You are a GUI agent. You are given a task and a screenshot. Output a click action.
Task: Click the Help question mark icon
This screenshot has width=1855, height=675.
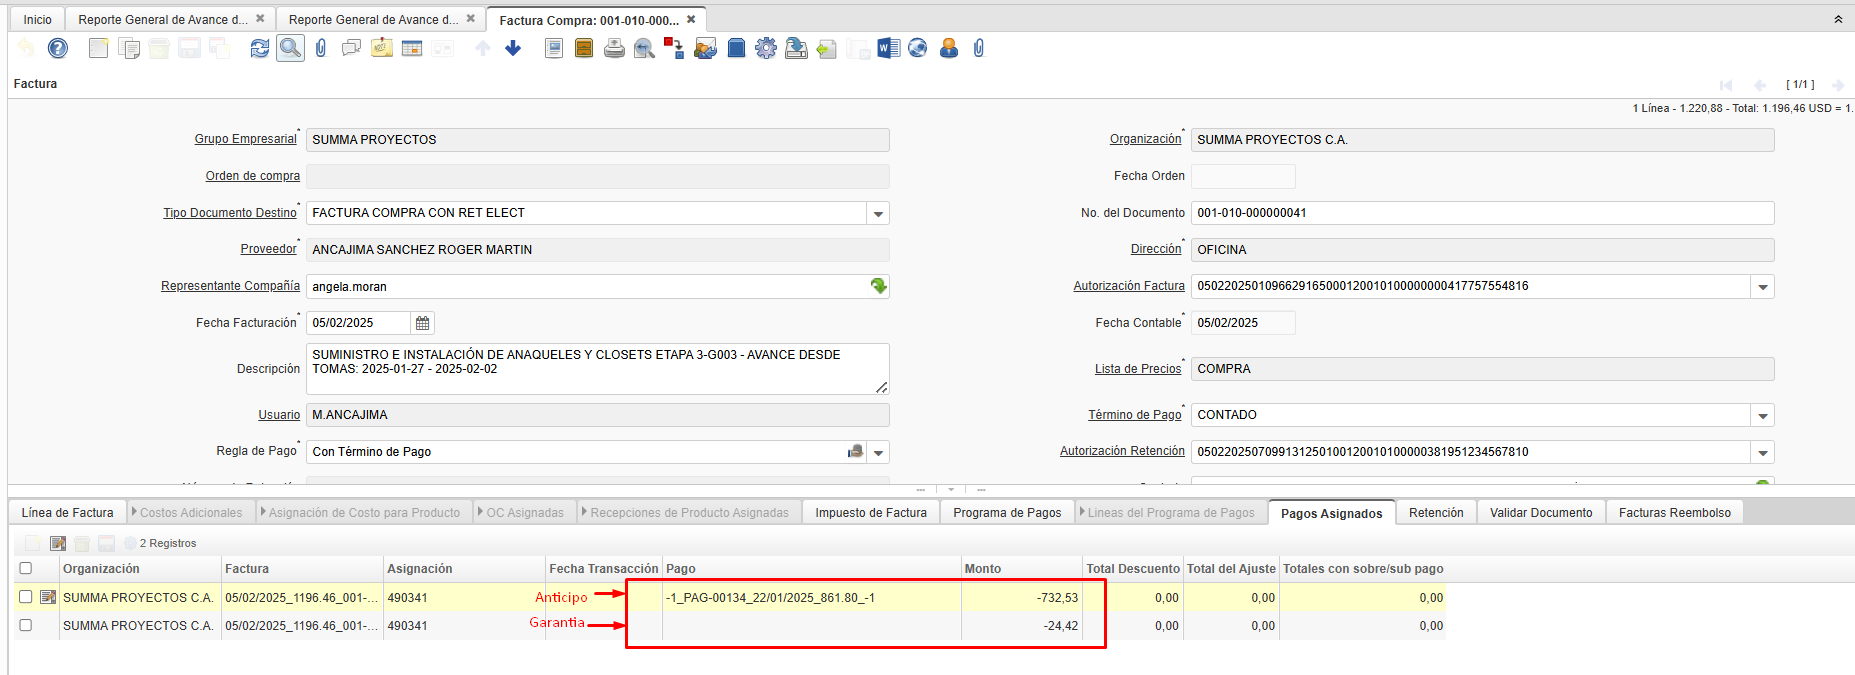(58, 48)
